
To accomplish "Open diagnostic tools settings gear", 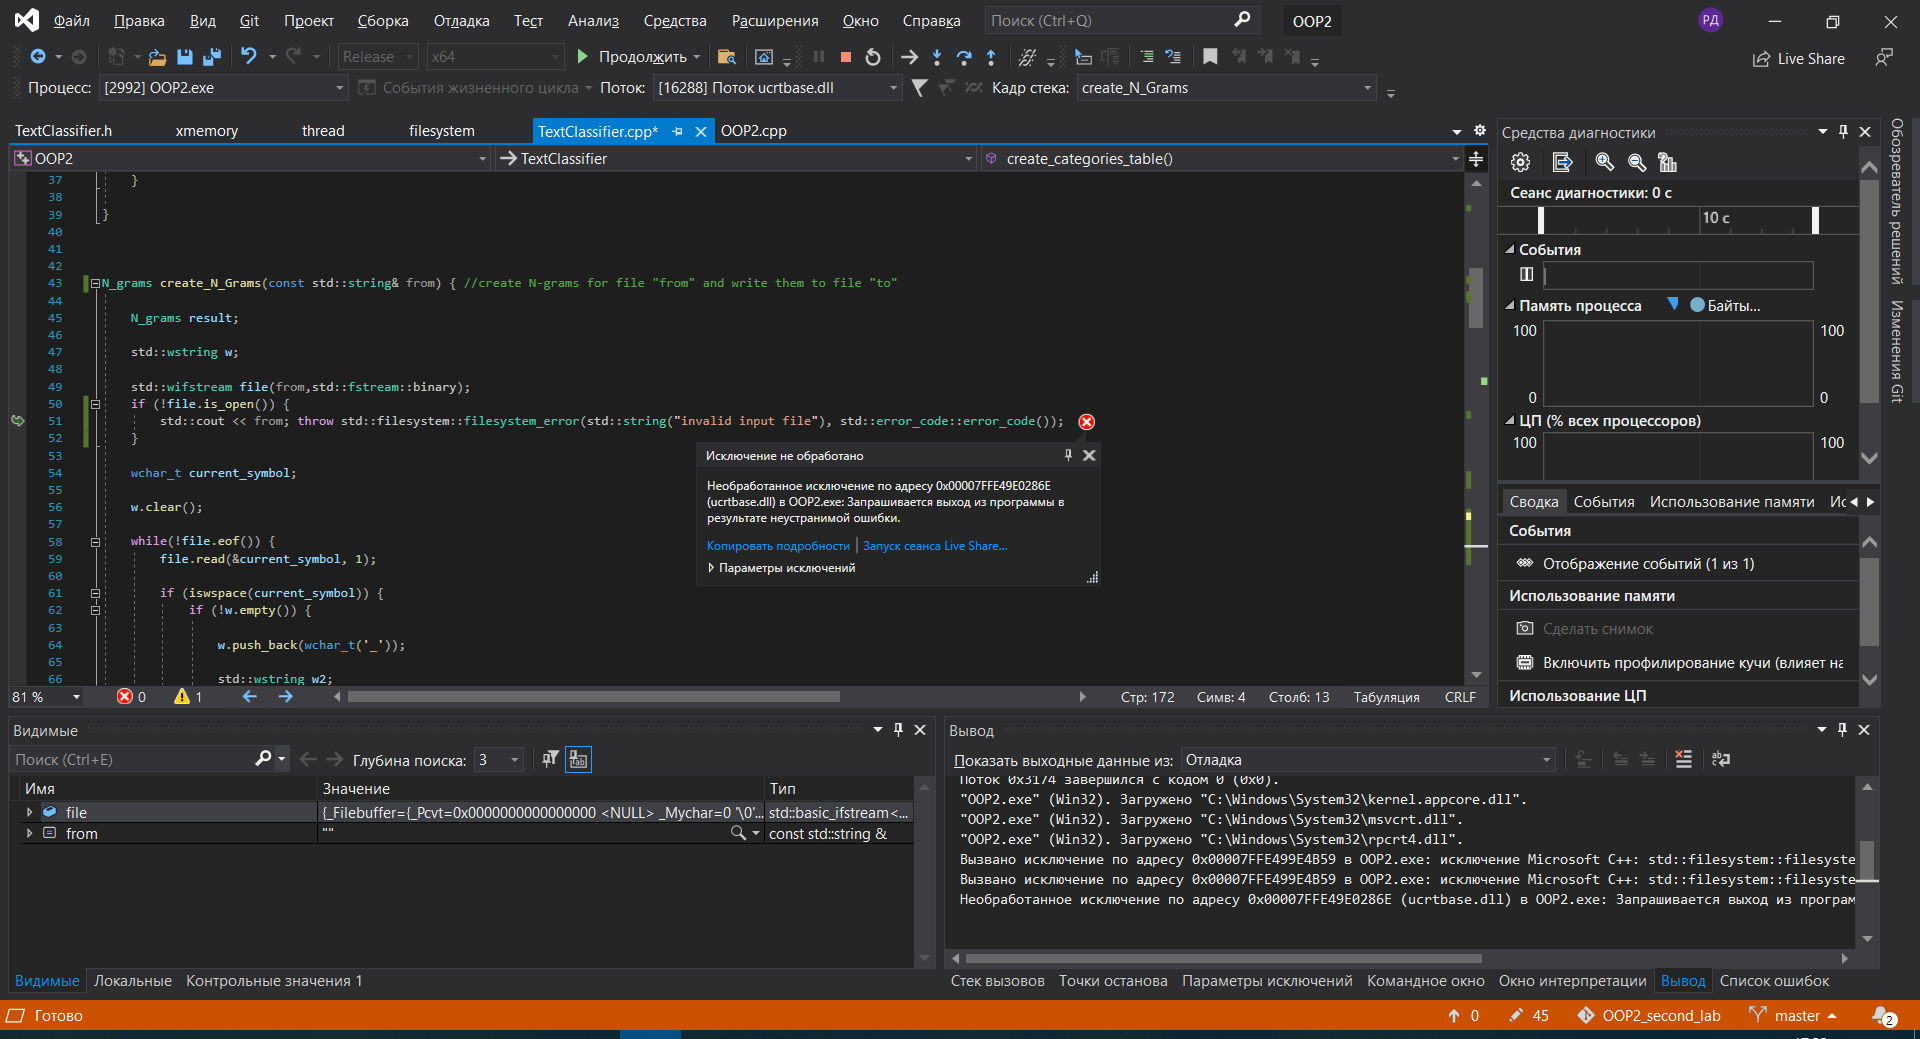I will point(1520,162).
